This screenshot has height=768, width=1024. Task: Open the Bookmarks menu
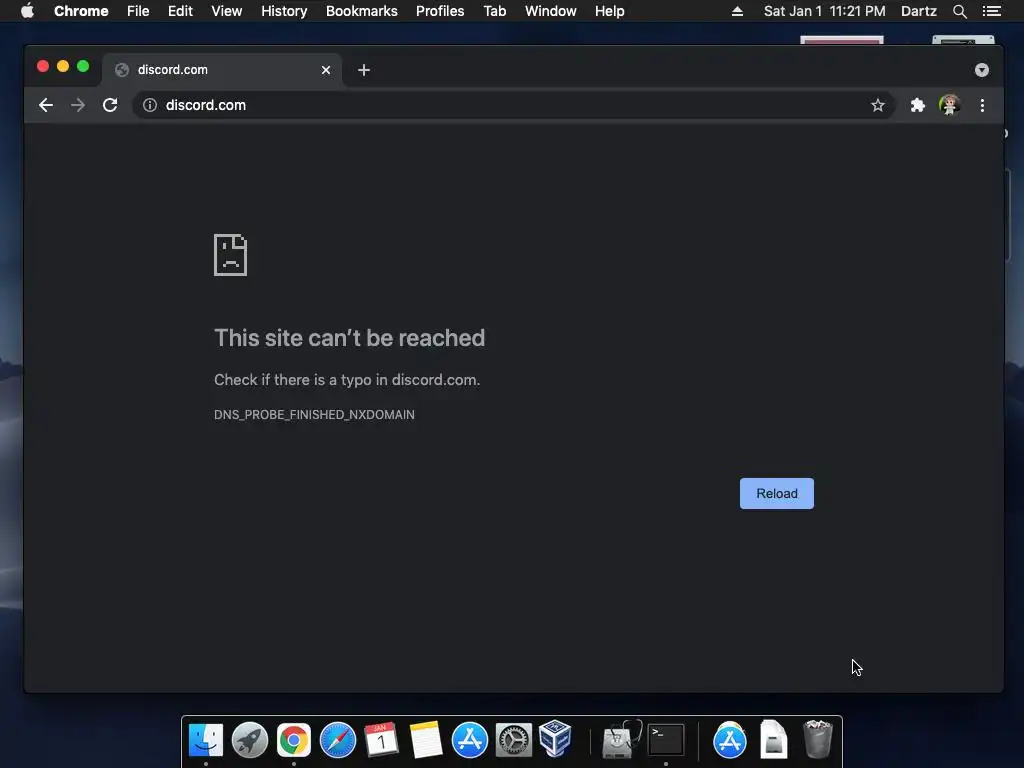[x=362, y=11]
